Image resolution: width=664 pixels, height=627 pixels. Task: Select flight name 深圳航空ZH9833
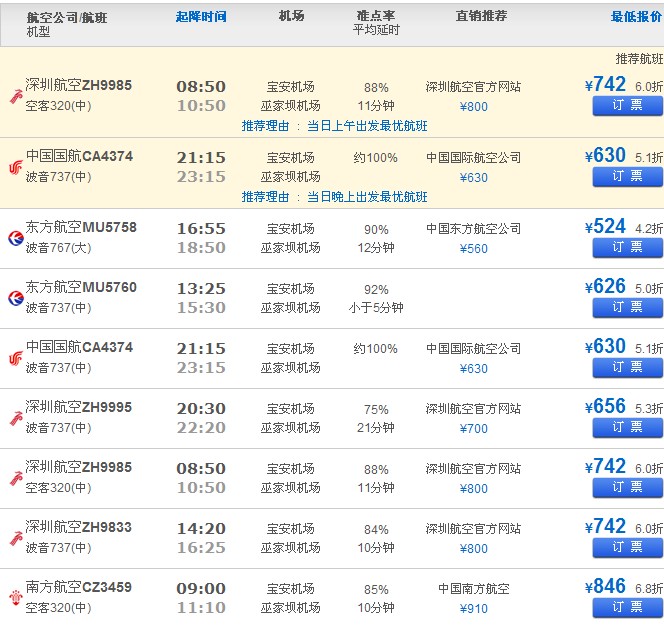point(79,527)
